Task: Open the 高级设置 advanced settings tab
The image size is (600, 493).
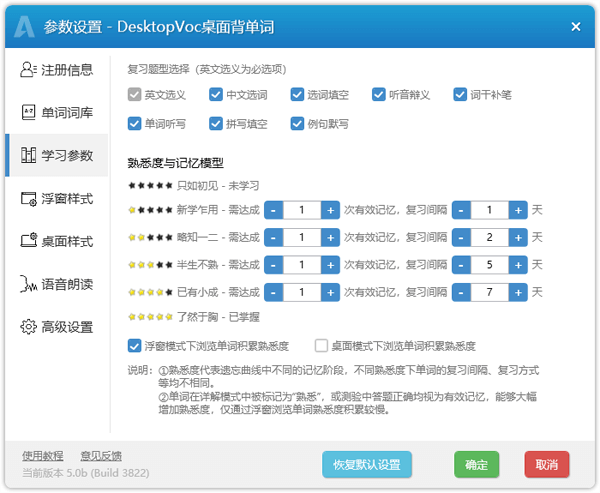Action: pyautogui.click(x=57, y=327)
